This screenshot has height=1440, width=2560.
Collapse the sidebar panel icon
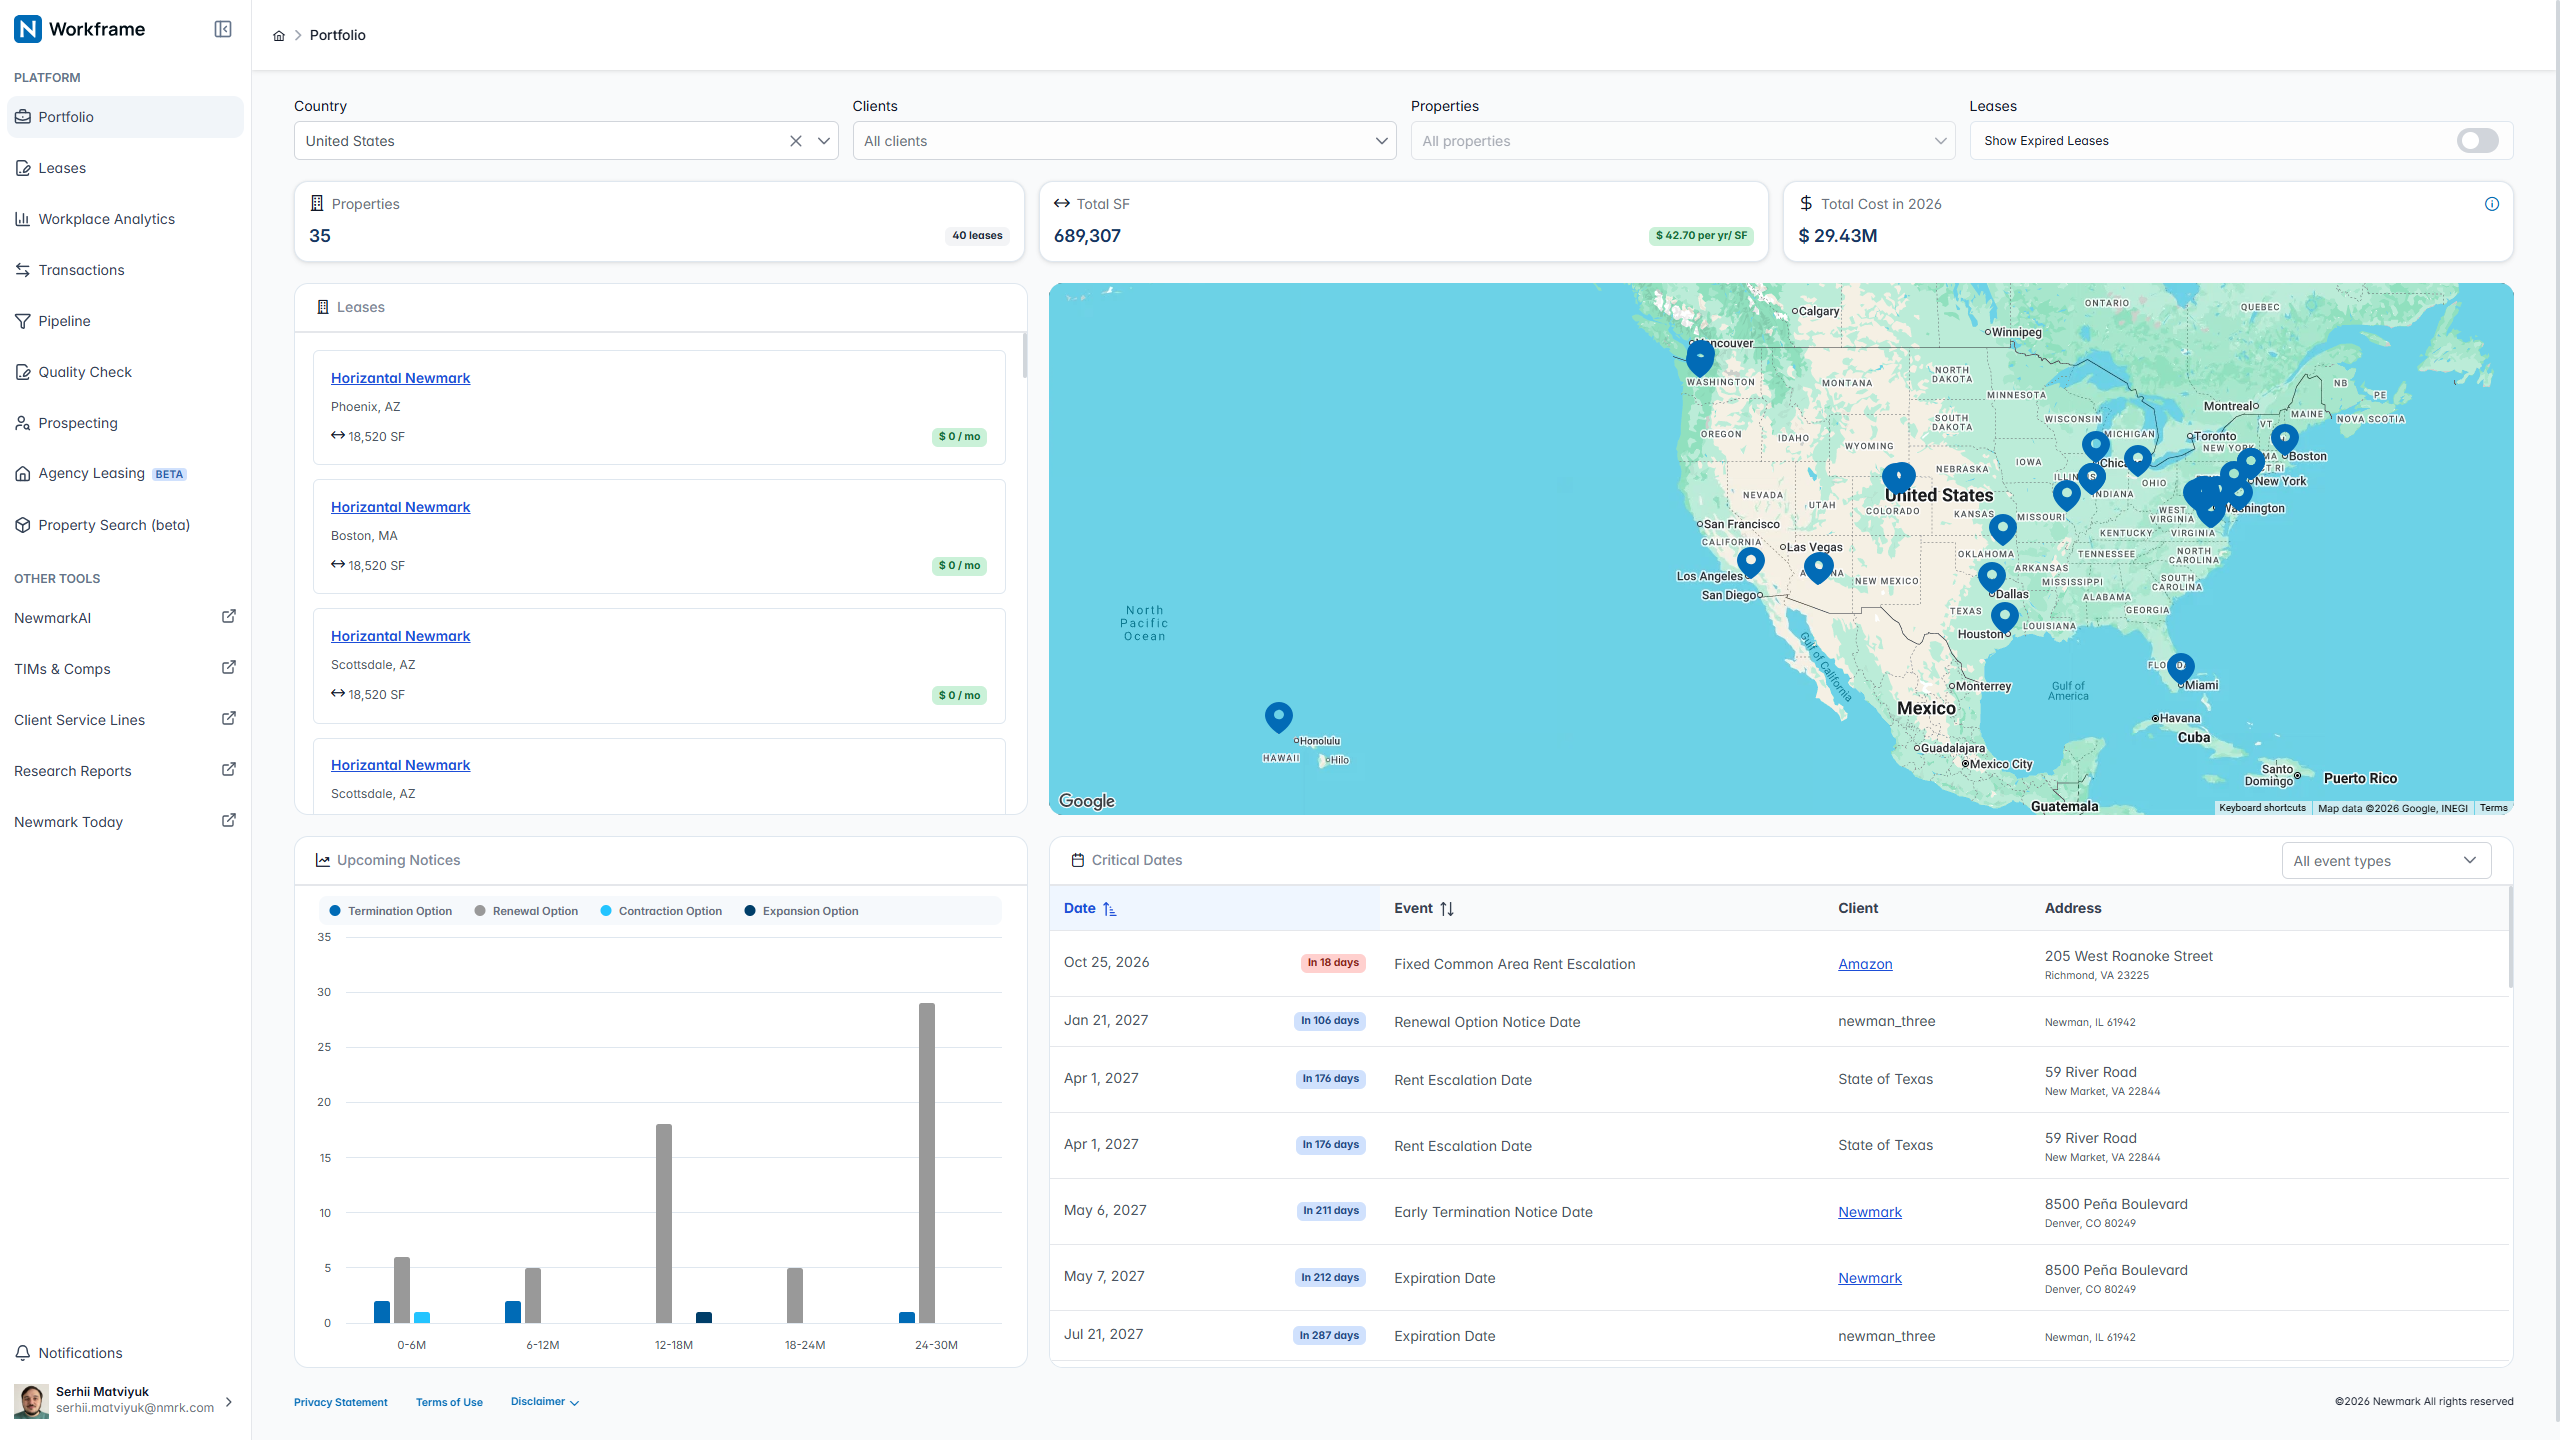pos(223,29)
